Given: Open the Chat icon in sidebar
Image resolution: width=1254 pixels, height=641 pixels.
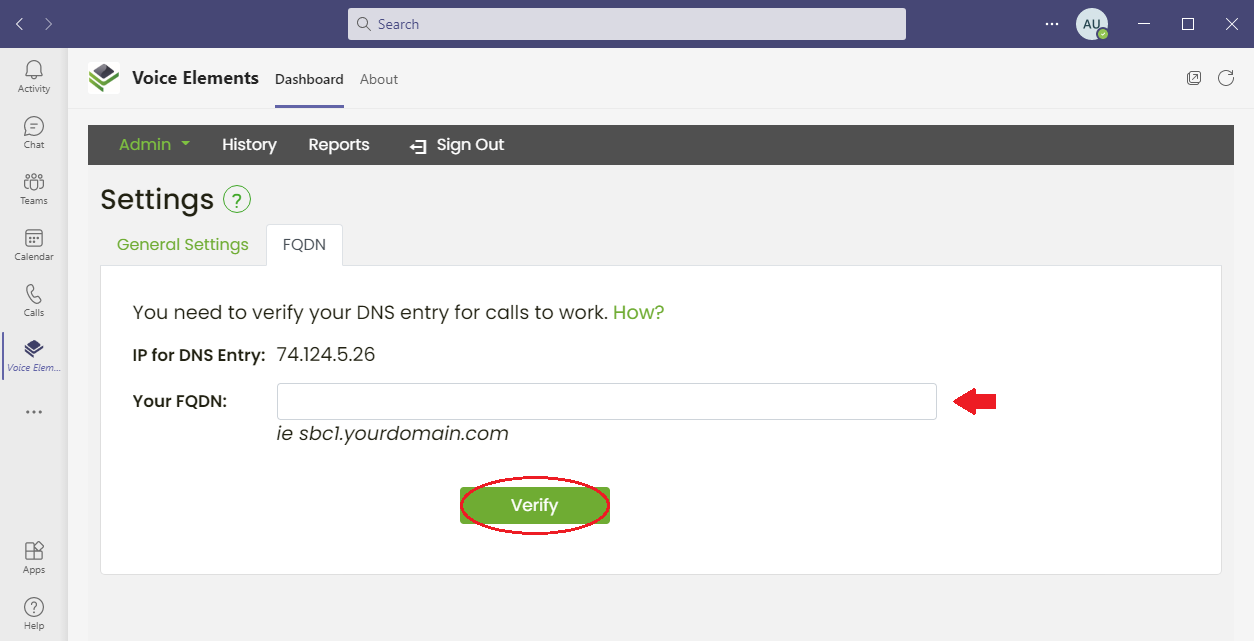Looking at the screenshot, I should 34,126.
